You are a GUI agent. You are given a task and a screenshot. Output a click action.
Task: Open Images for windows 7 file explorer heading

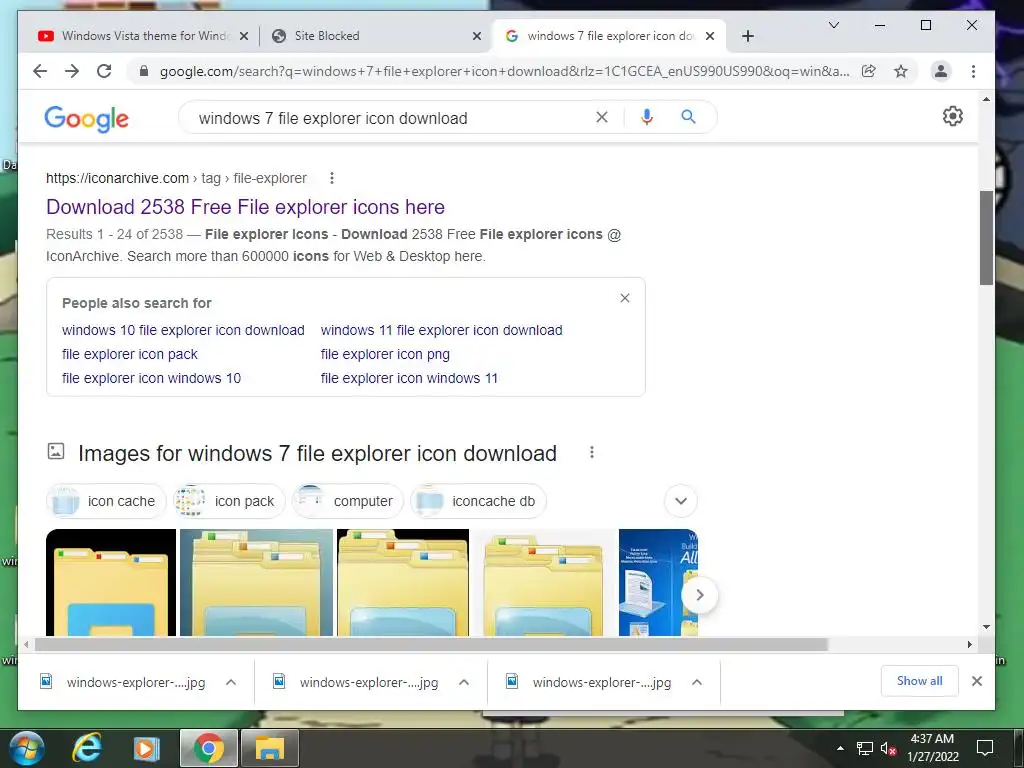[317, 453]
